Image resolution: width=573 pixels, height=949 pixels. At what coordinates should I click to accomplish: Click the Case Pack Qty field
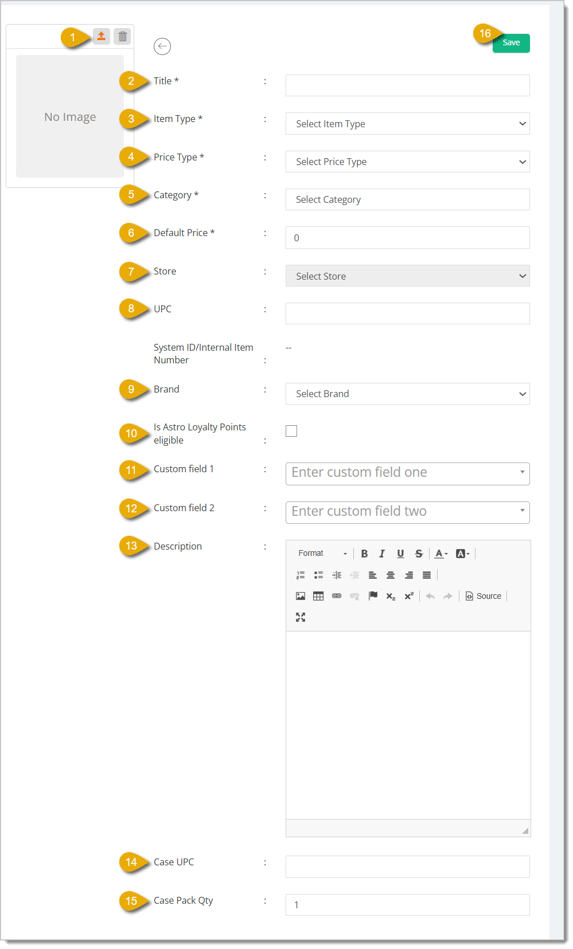tap(408, 905)
